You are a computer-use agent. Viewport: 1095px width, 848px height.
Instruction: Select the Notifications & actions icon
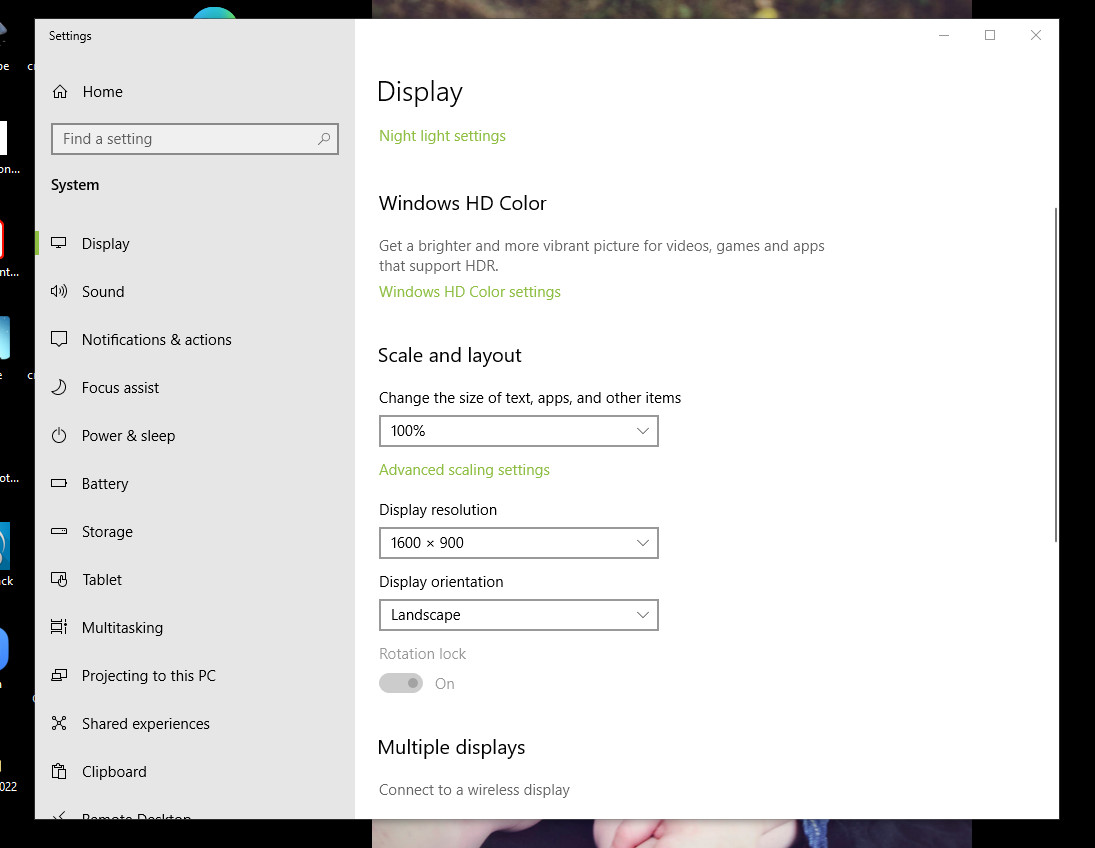tap(60, 340)
